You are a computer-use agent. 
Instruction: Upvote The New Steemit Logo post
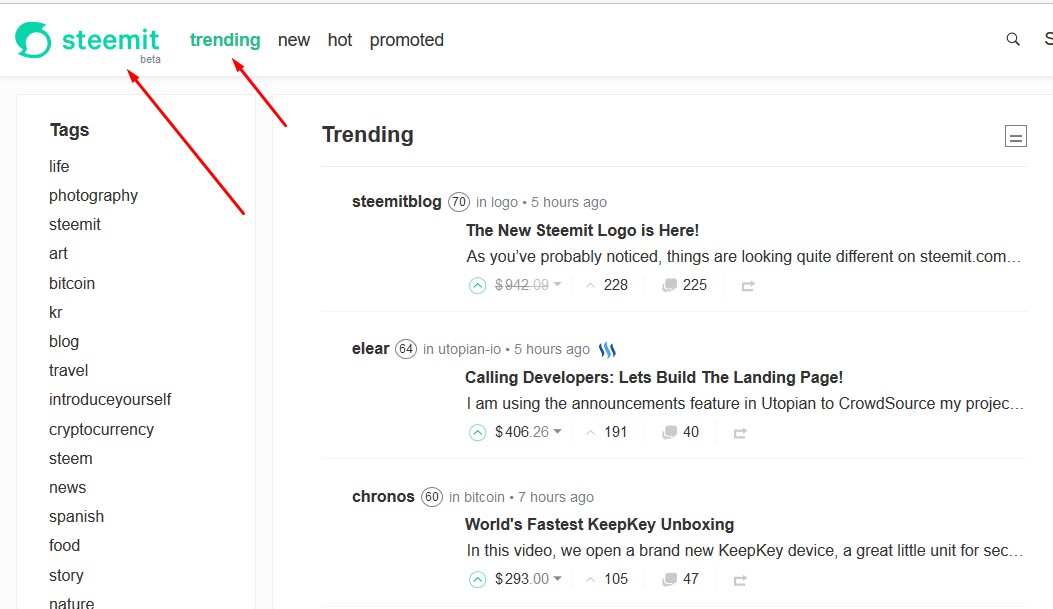(477, 285)
